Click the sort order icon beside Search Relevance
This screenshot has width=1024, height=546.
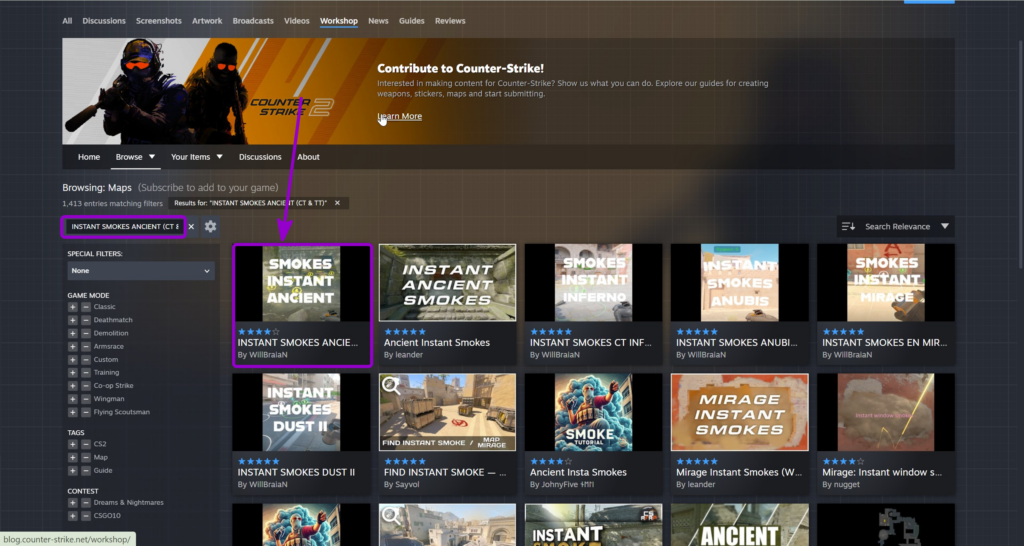(848, 227)
